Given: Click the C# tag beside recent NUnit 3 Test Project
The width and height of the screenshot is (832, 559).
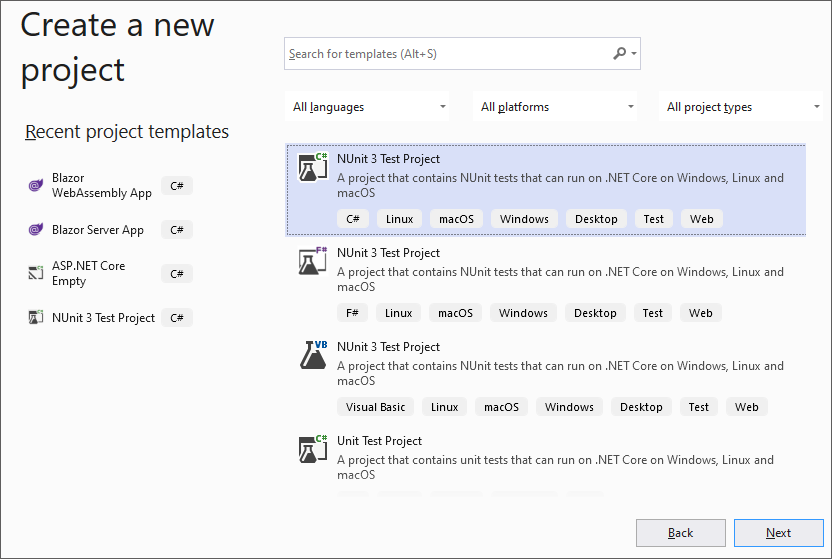Looking at the screenshot, I should pyautogui.click(x=177, y=318).
